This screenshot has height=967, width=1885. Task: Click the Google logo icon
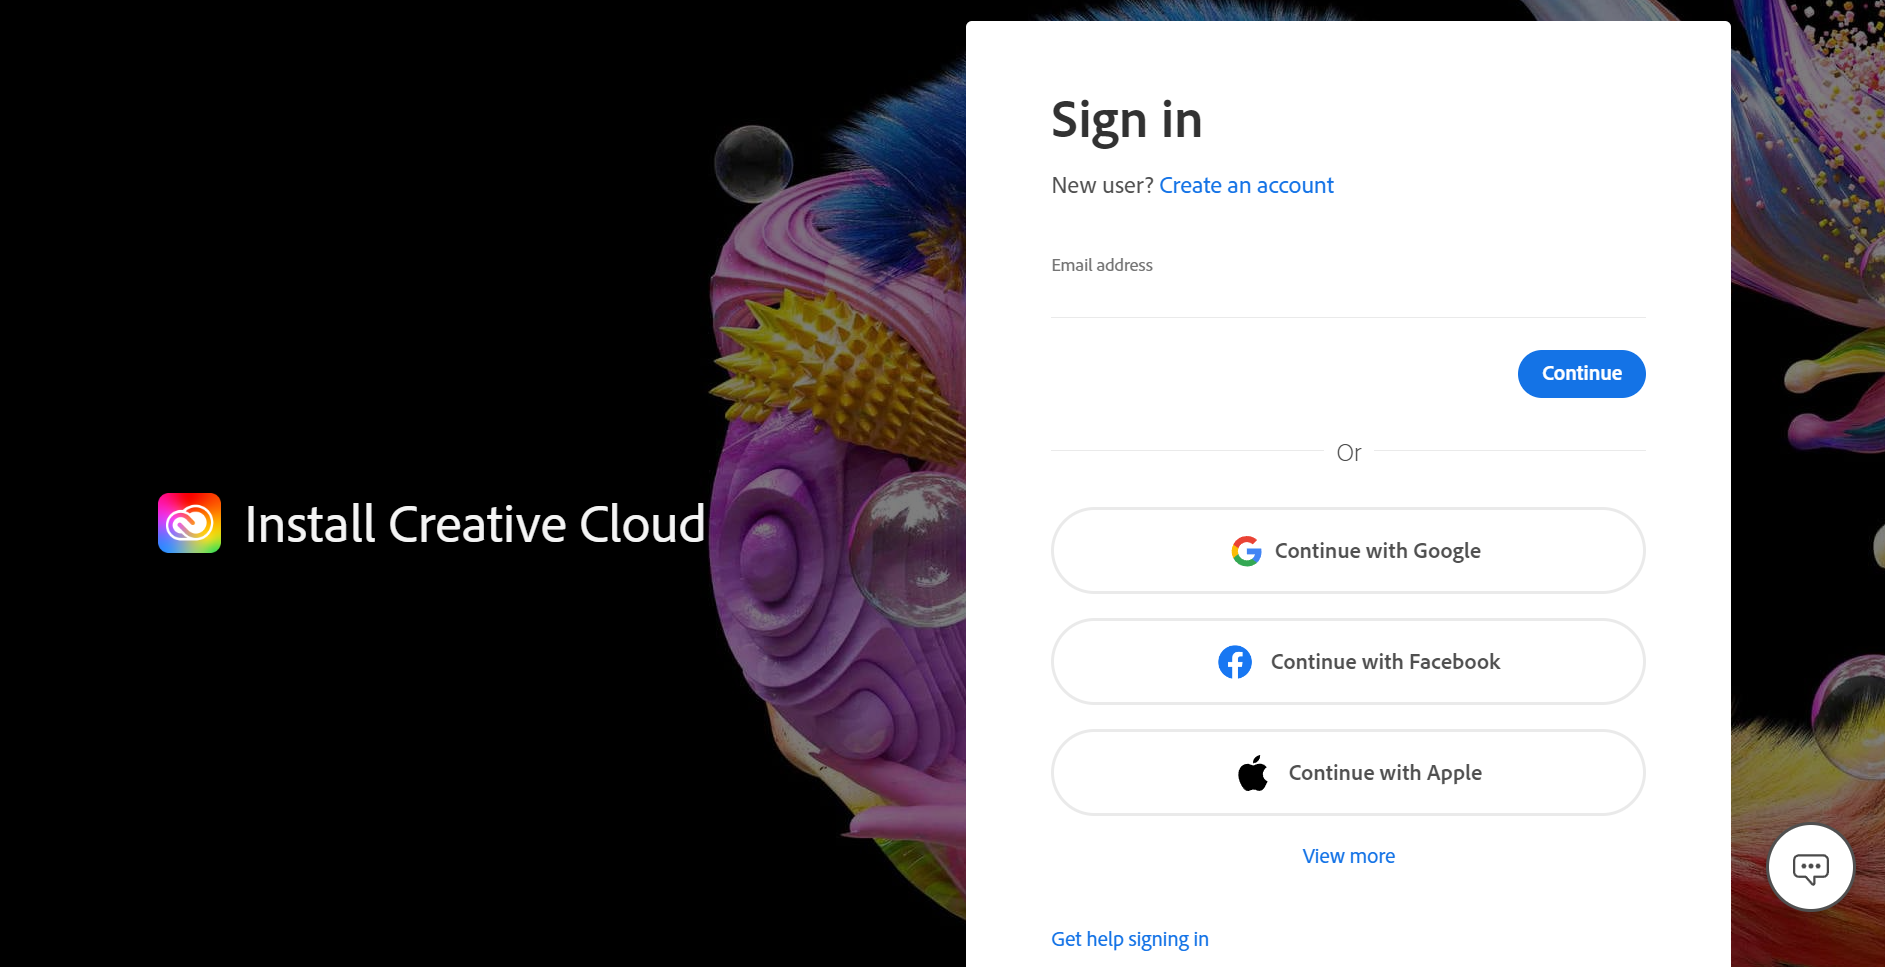click(x=1246, y=551)
